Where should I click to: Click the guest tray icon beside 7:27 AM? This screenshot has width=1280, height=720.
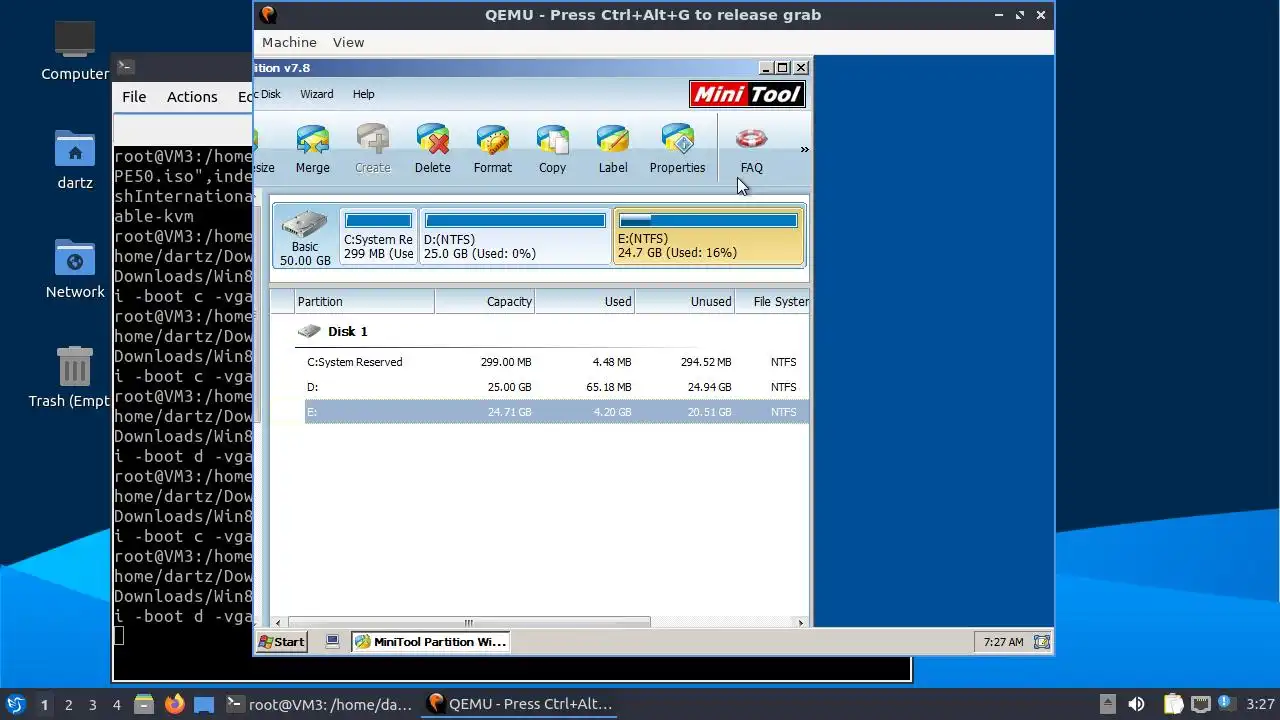(x=1042, y=642)
